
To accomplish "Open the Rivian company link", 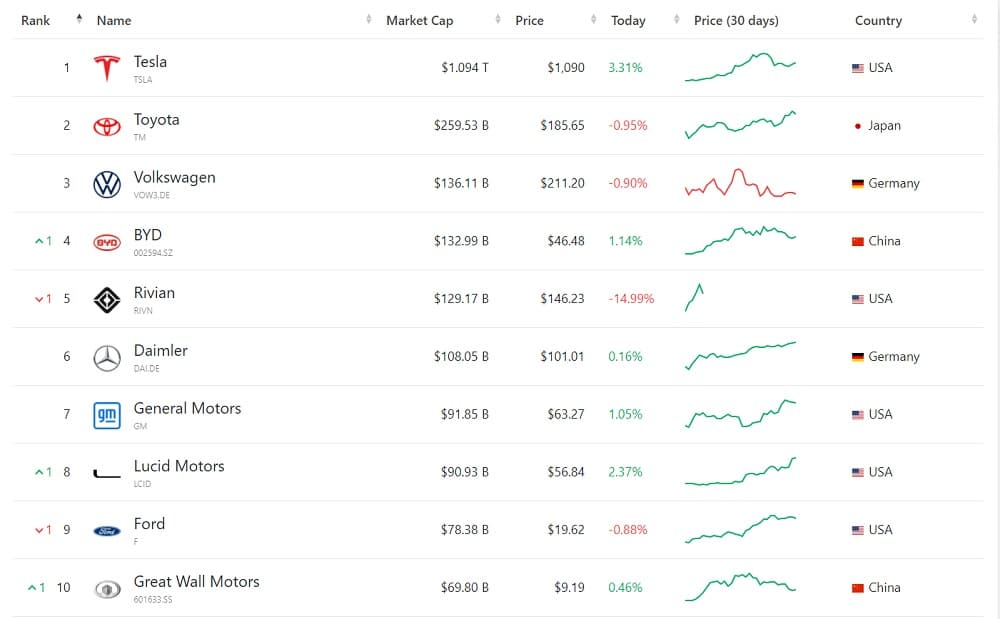I will click(154, 293).
